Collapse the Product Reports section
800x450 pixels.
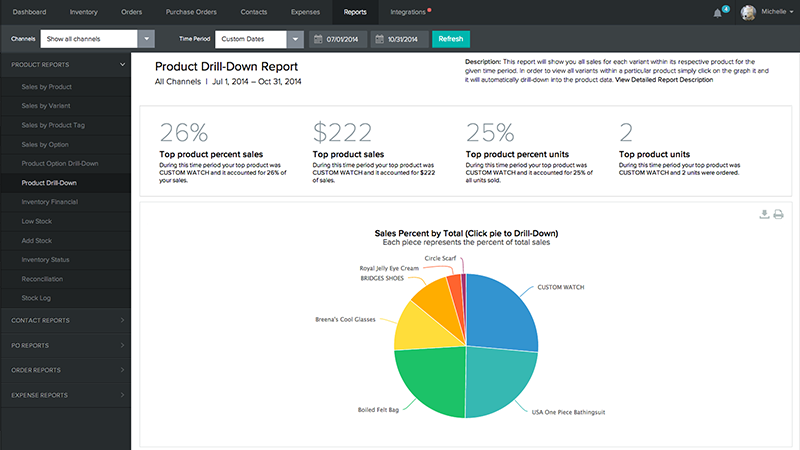pos(122,64)
